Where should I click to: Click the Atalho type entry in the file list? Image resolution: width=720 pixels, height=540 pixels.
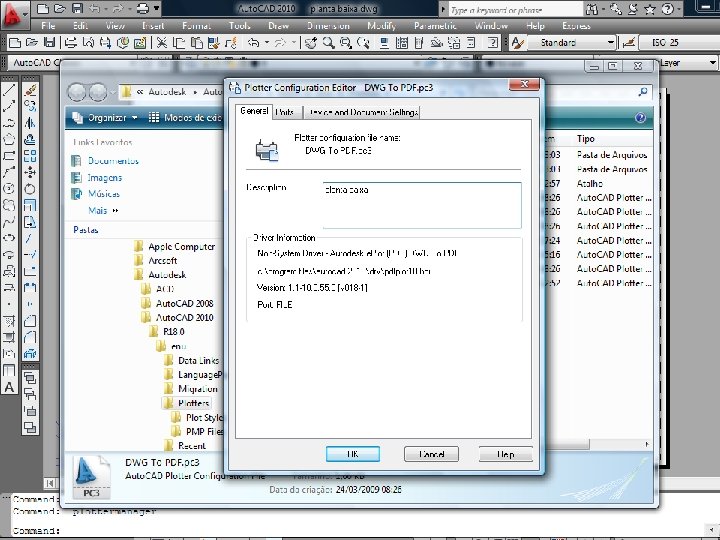click(590, 184)
